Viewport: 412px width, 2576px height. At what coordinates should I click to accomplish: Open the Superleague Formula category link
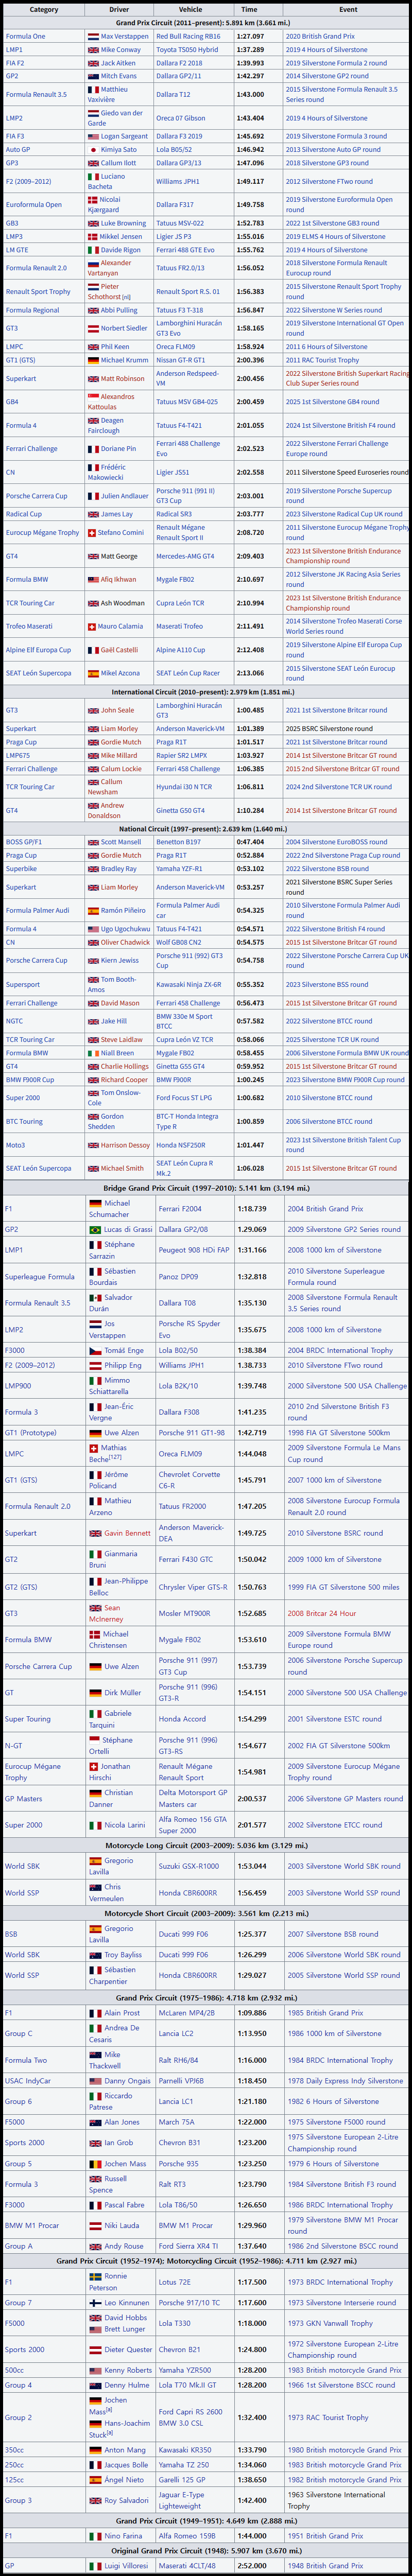(x=40, y=1277)
